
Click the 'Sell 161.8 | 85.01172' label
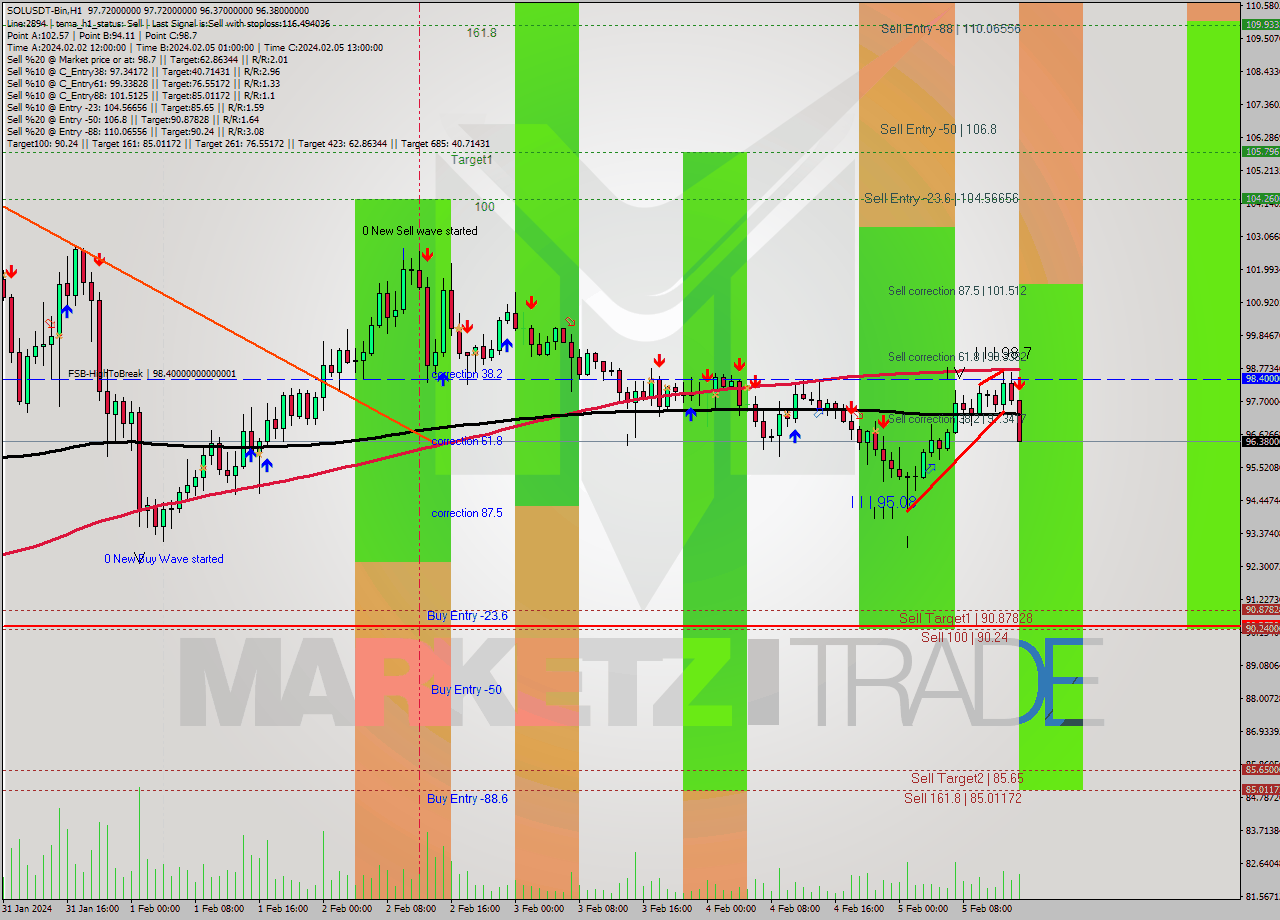point(962,798)
